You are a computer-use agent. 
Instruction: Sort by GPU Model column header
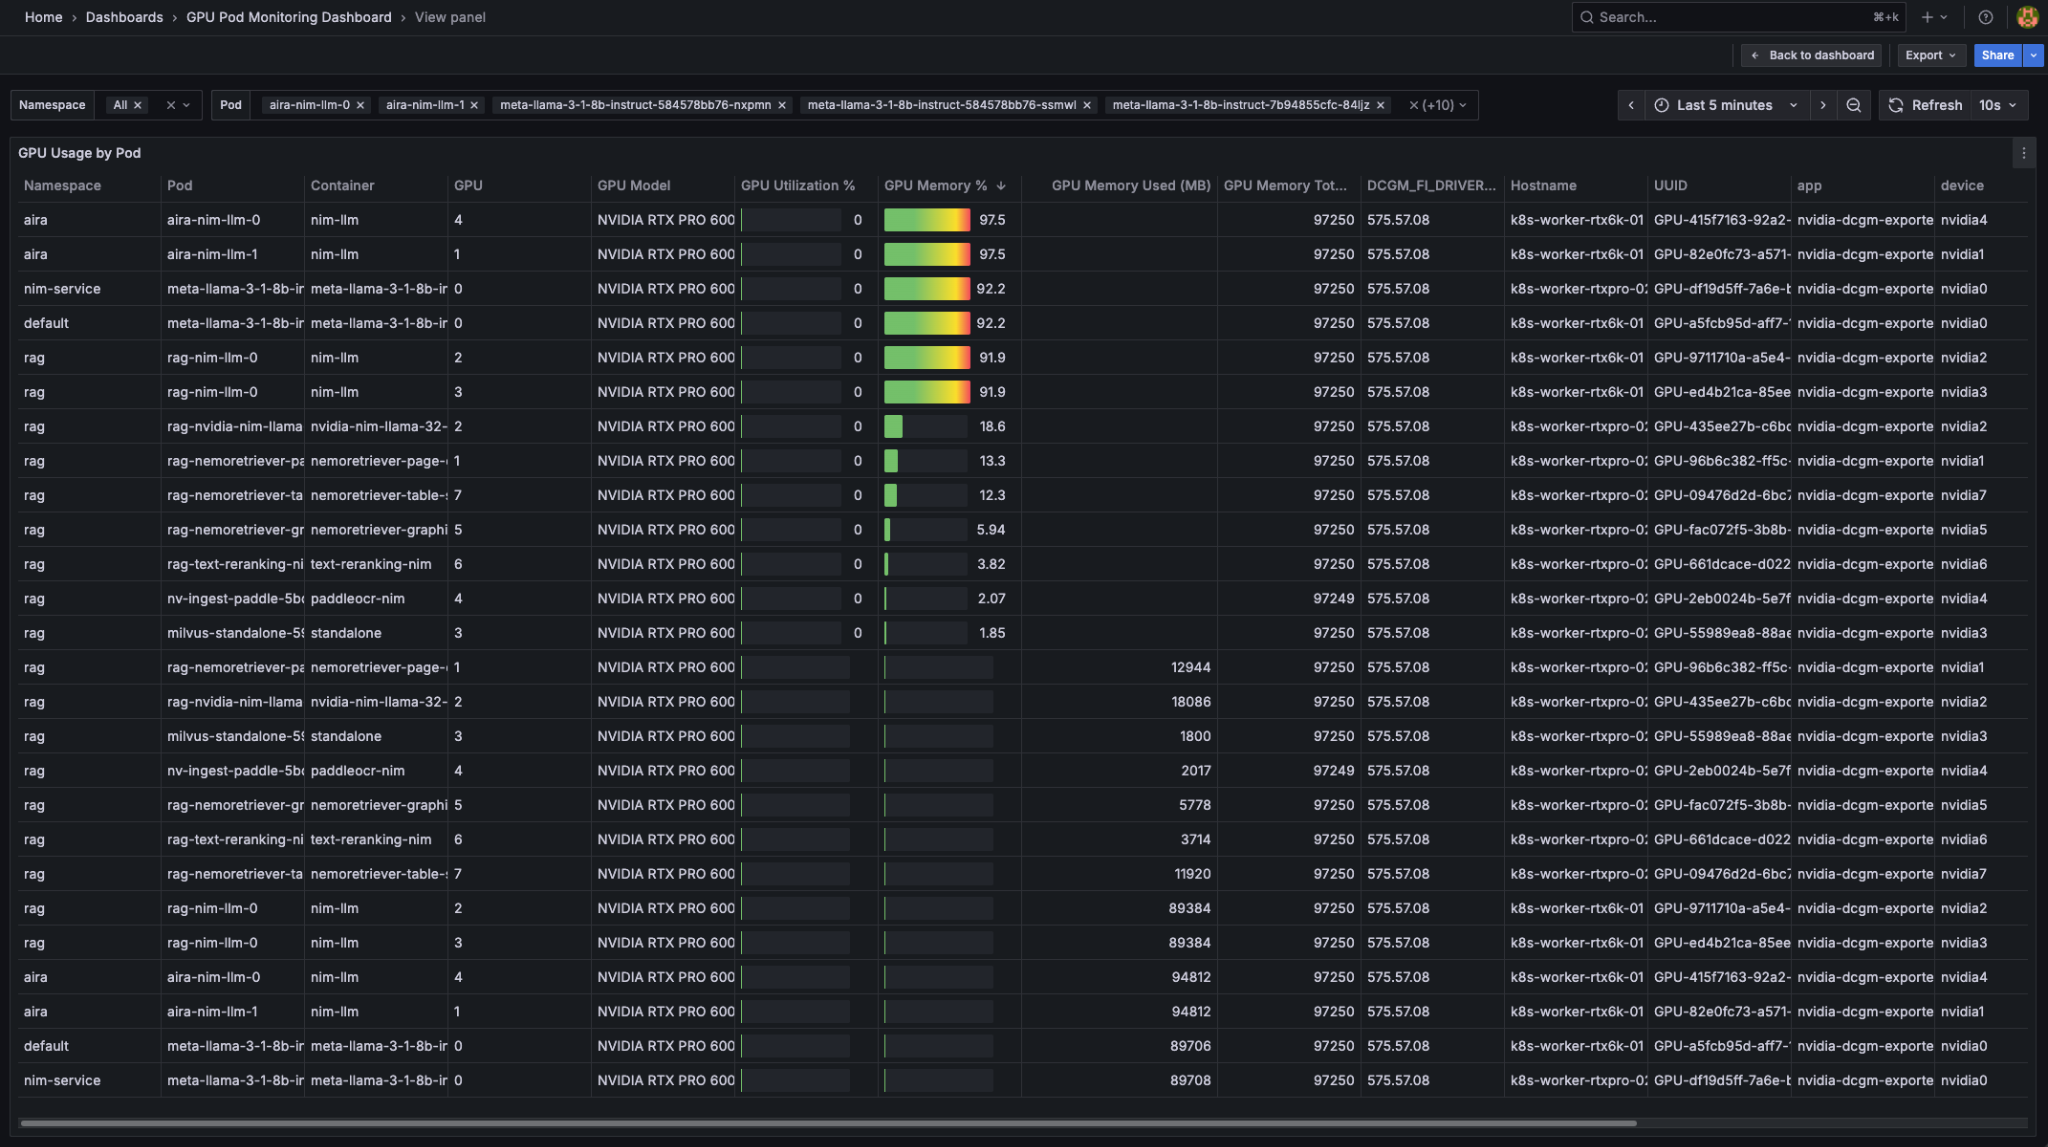click(633, 186)
